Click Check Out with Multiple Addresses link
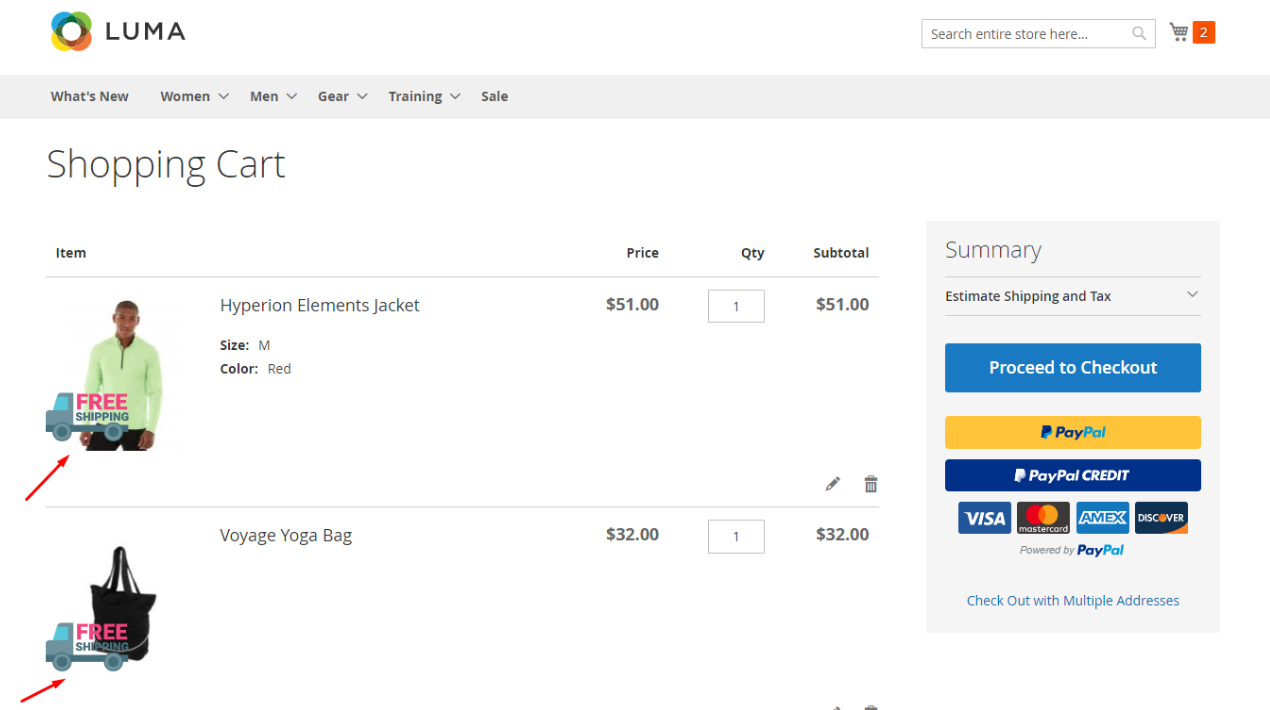Viewport: 1270px width, 710px height. point(1072,601)
